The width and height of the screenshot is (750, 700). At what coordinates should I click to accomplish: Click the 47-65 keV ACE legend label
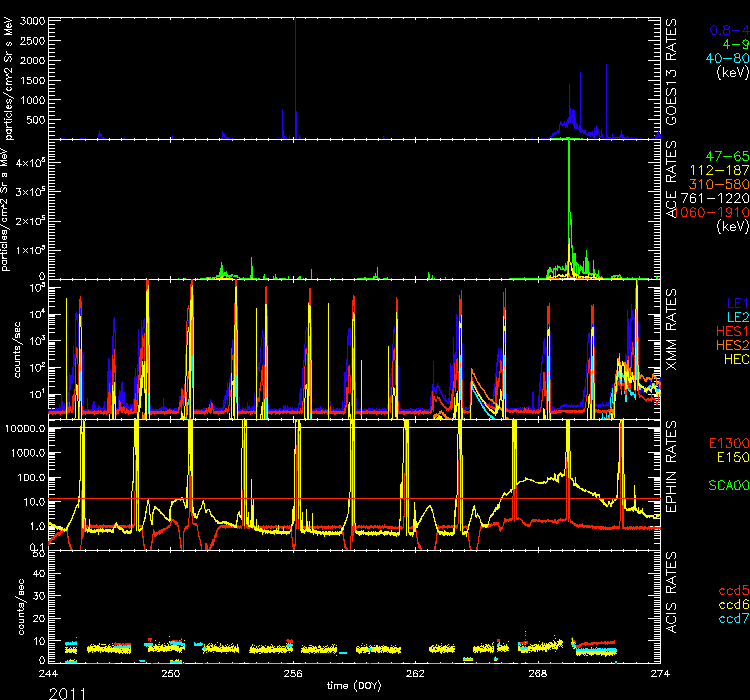point(725,157)
